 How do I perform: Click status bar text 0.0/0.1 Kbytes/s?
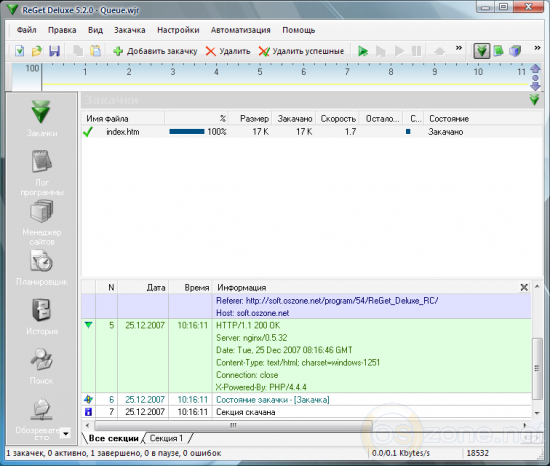point(401,453)
